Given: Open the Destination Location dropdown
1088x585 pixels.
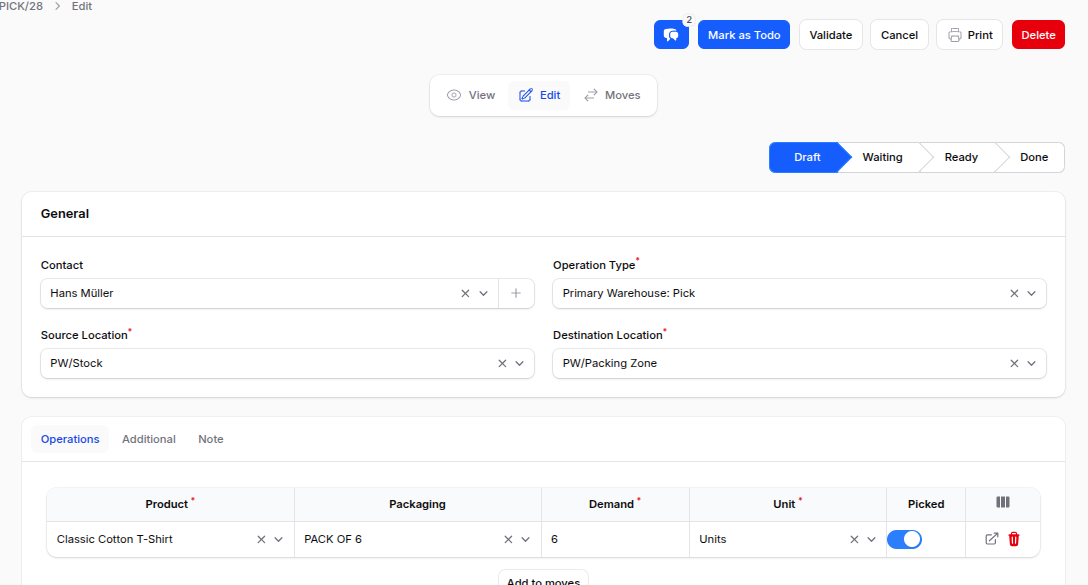Looking at the screenshot, I should coord(1031,363).
